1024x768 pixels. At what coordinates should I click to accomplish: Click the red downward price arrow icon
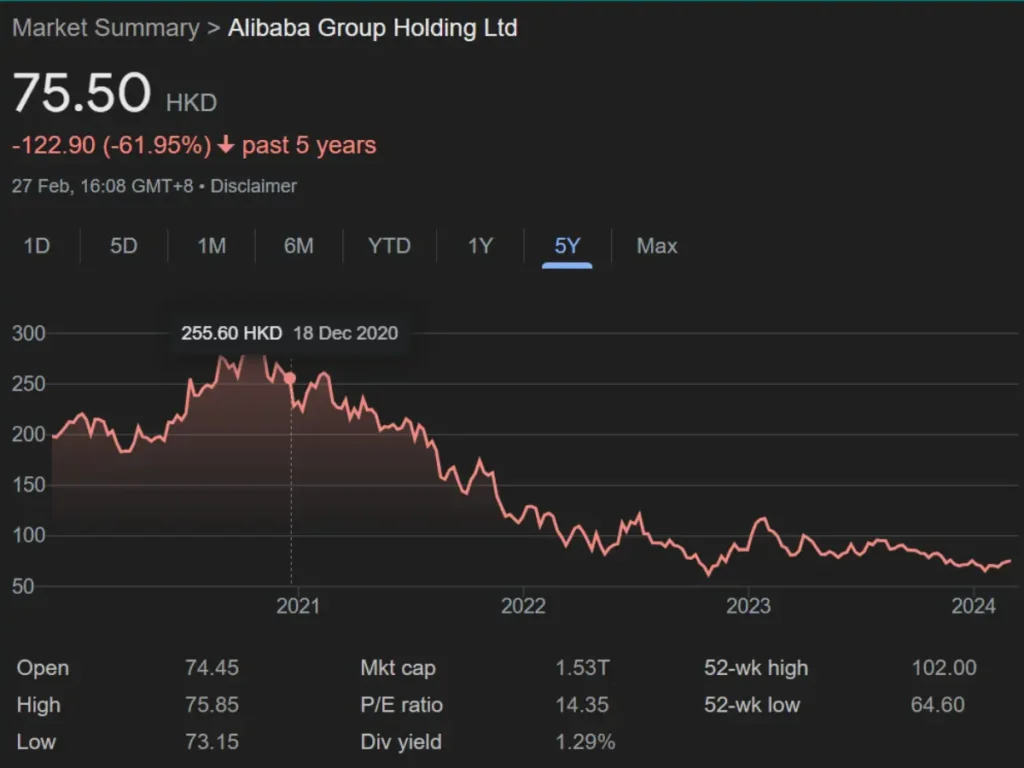click(227, 146)
